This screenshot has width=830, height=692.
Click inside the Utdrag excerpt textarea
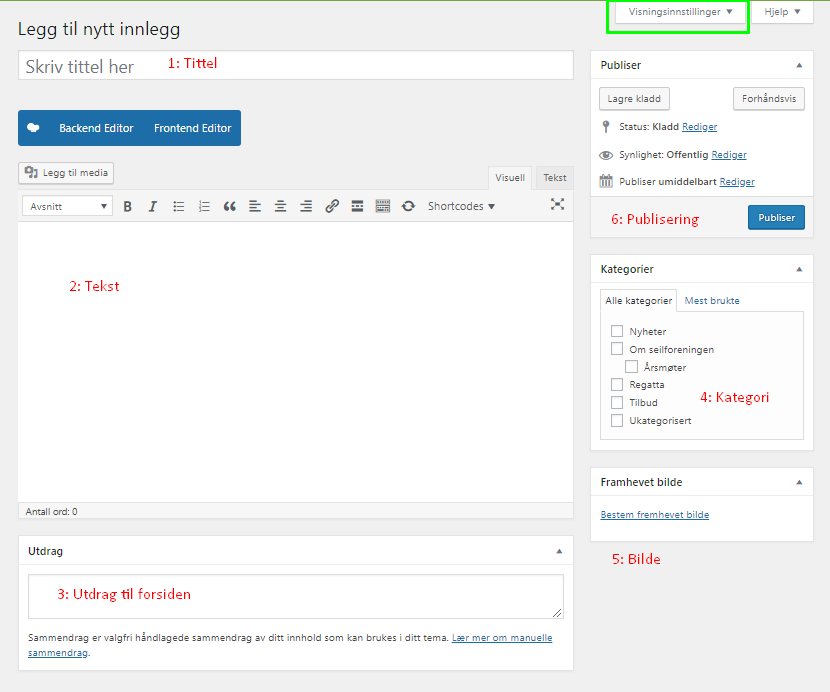(296, 596)
